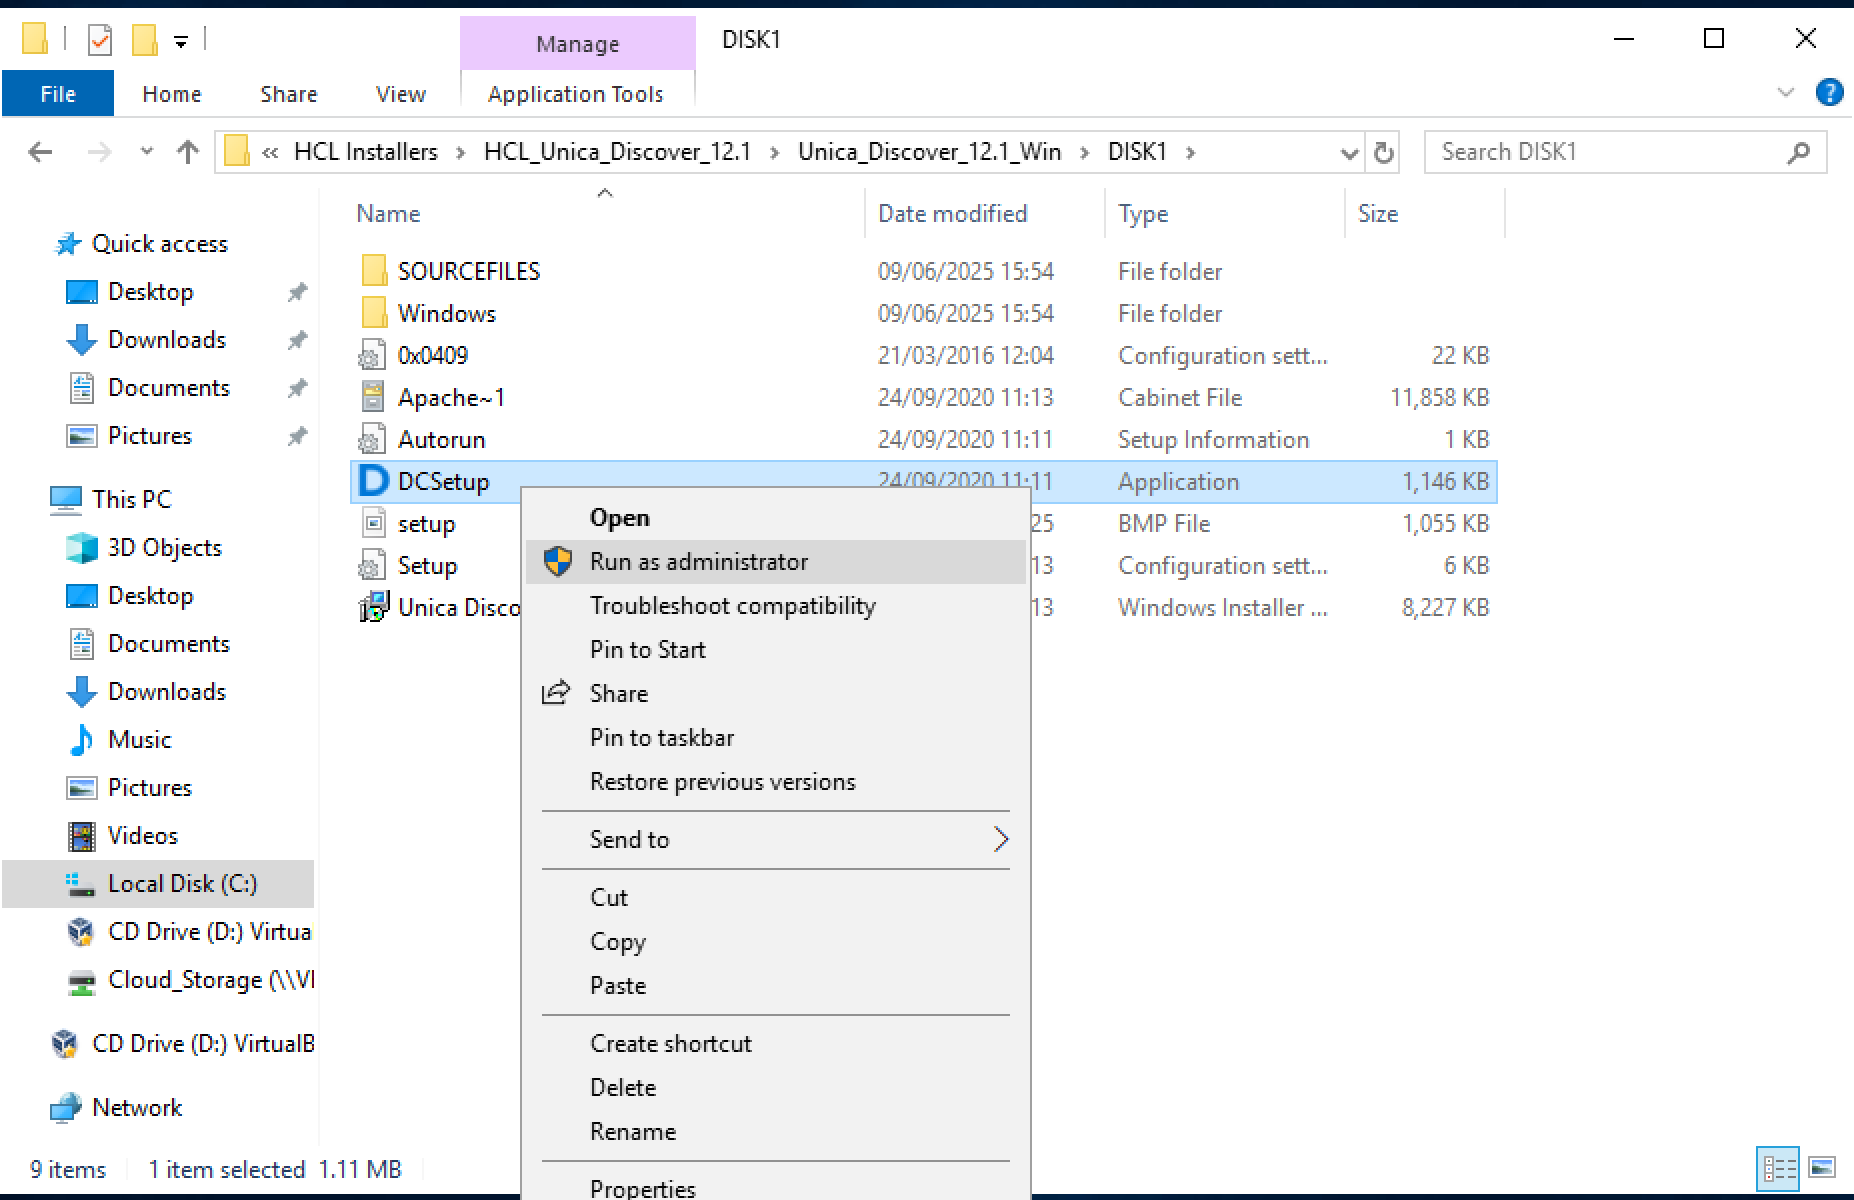The width and height of the screenshot is (1854, 1200).
Task: Click the Windows folder icon
Action: (373, 313)
